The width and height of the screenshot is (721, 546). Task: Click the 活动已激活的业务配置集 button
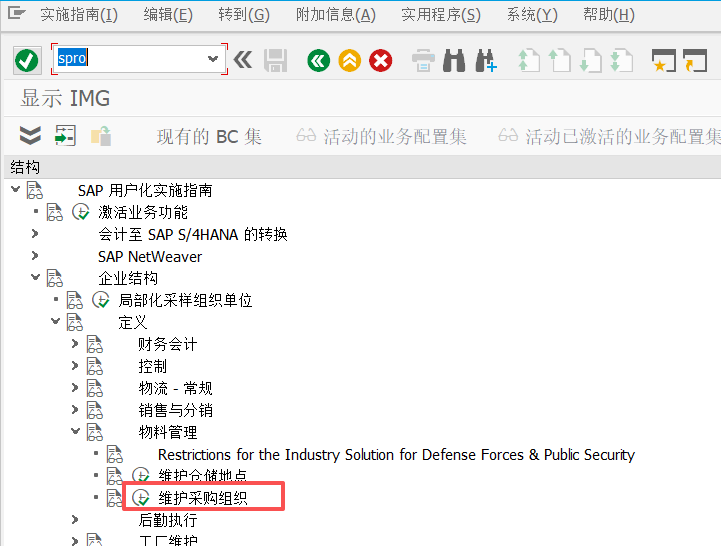609,137
